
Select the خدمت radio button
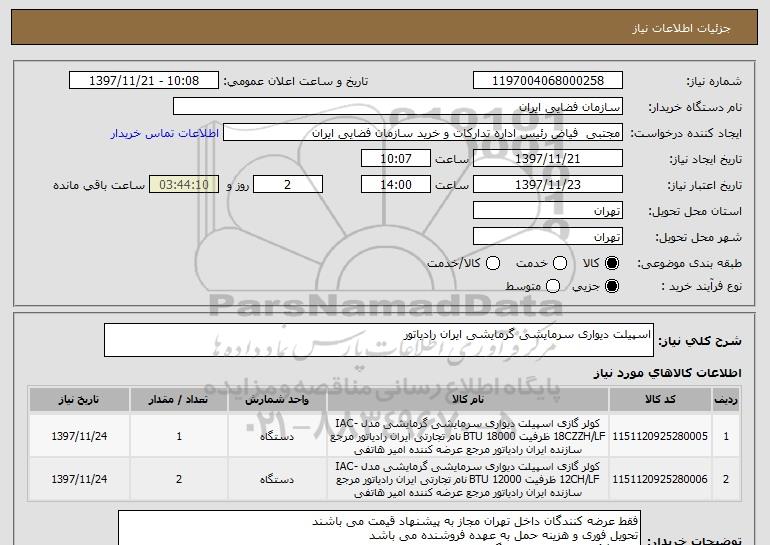(560, 263)
